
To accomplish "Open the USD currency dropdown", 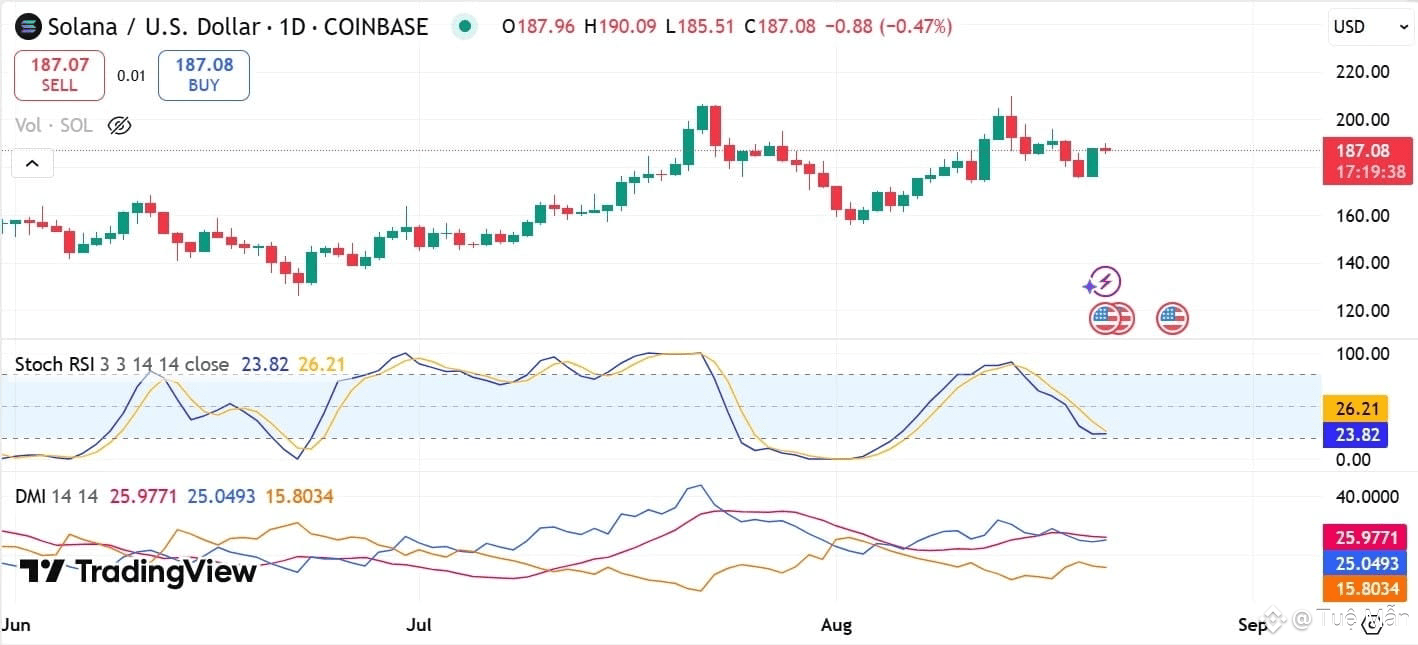I will (1370, 27).
